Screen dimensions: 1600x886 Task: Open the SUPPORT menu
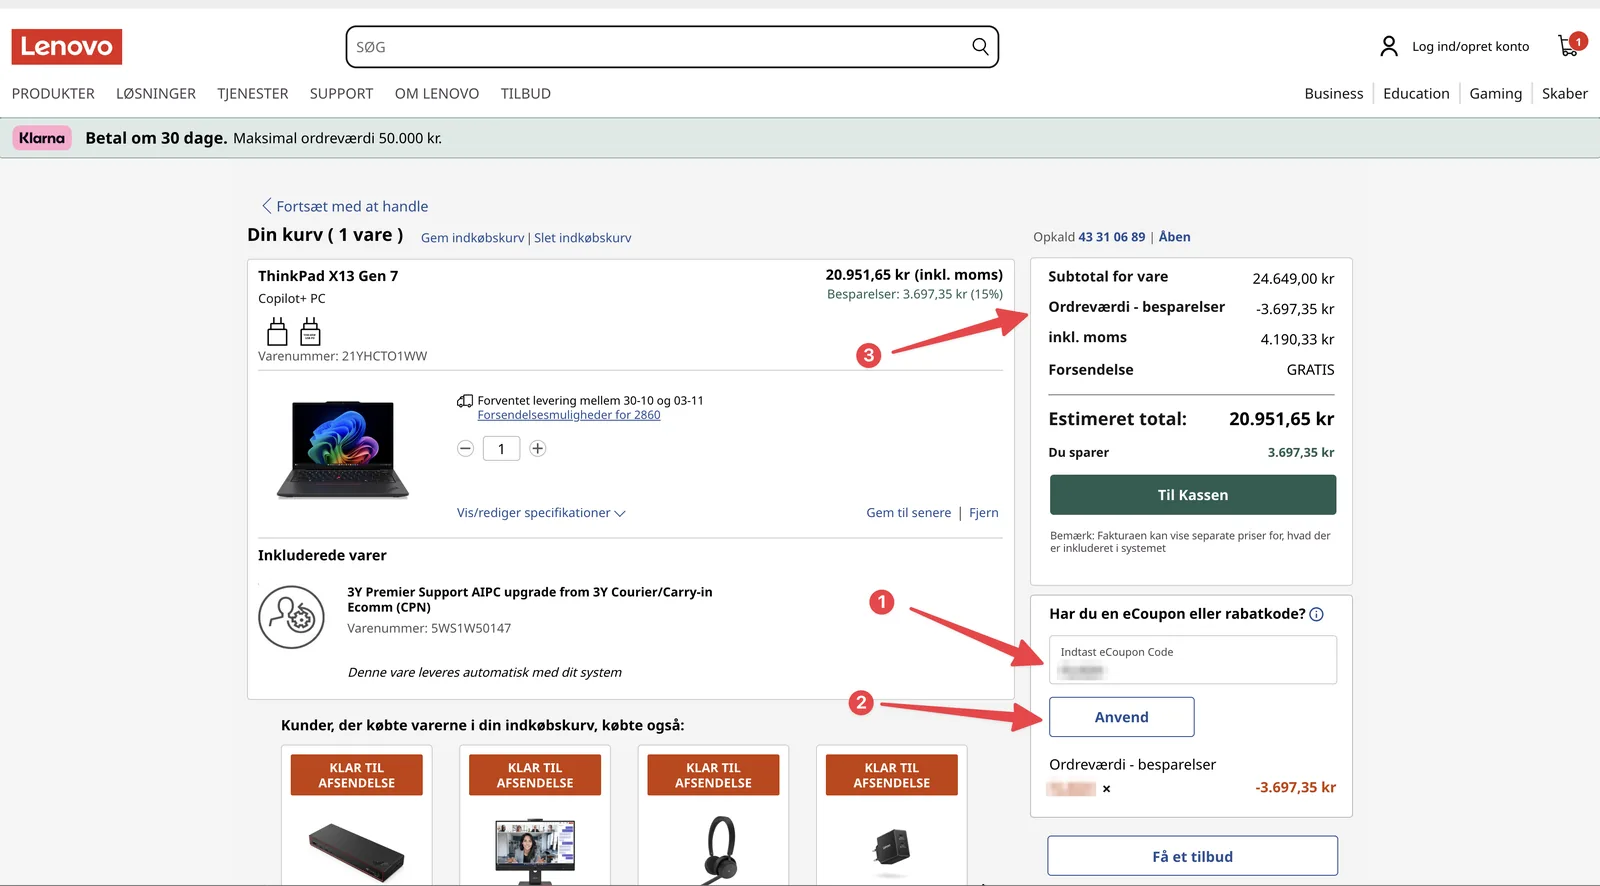pyautogui.click(x=341, y=94)
